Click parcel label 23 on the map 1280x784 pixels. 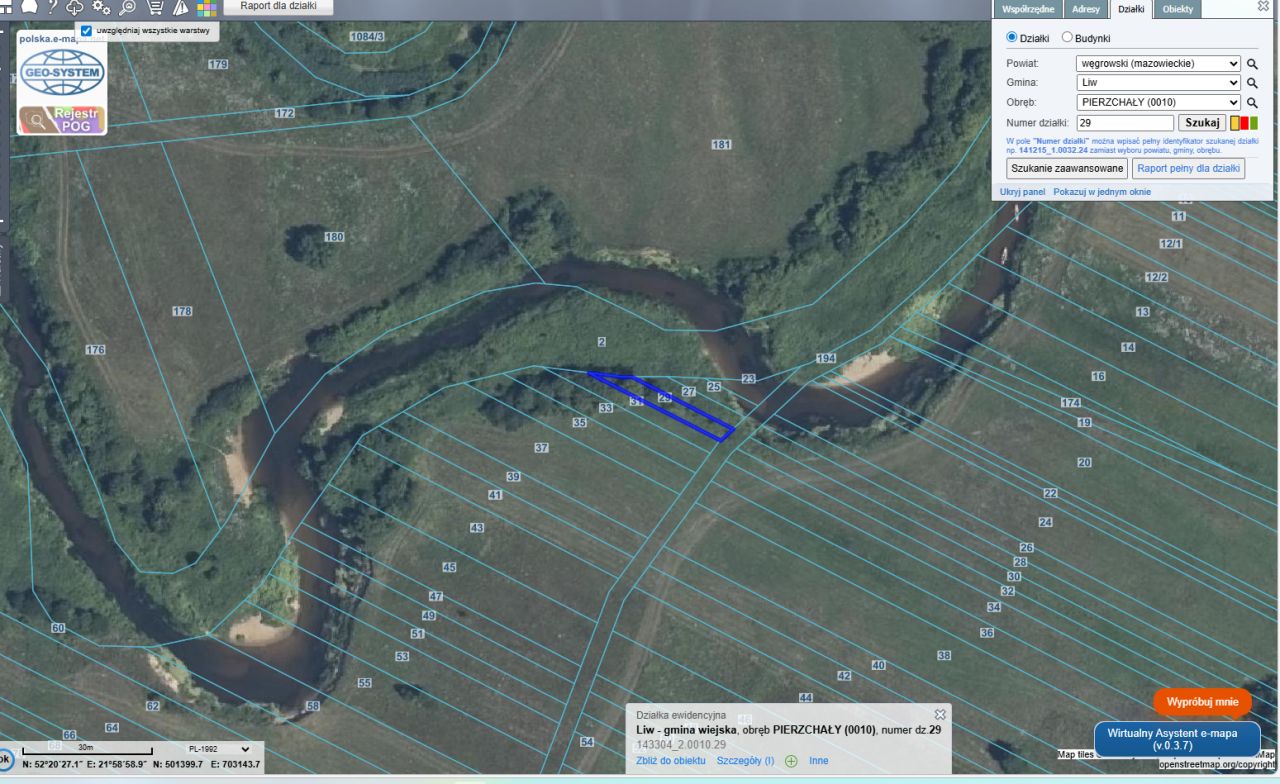pos(749,378)
